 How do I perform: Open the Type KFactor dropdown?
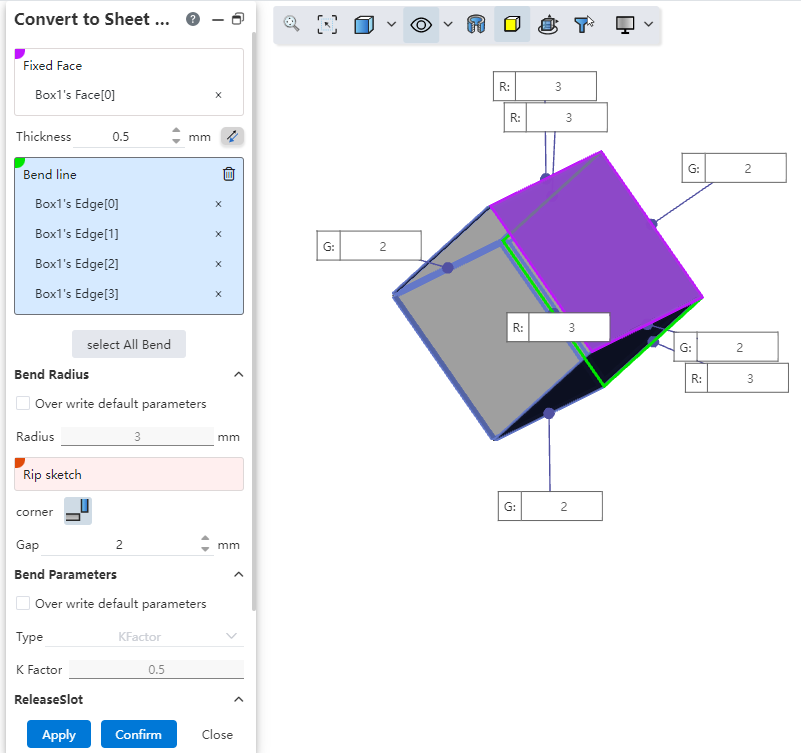[x=144, y=637]
